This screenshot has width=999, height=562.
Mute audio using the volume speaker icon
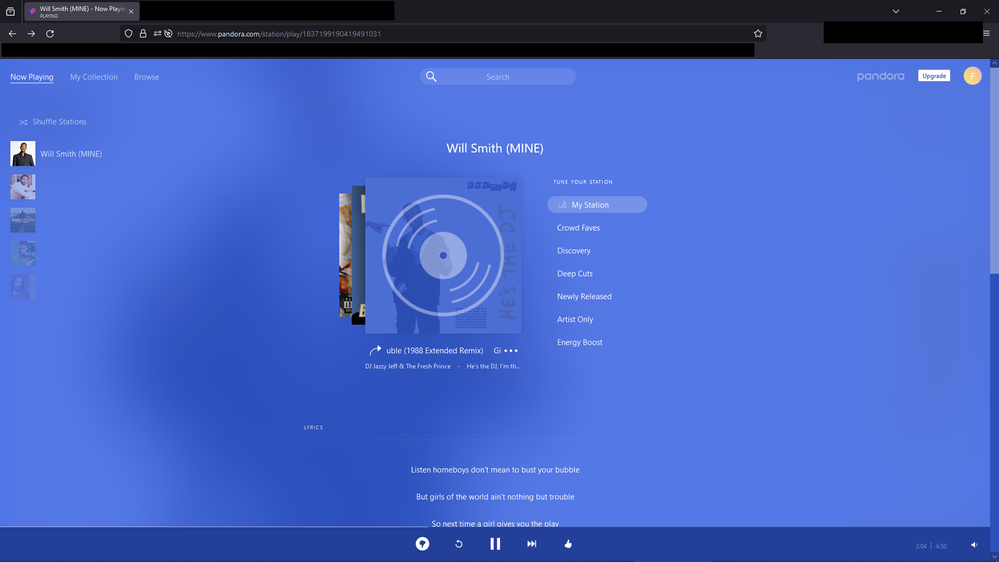974,545
